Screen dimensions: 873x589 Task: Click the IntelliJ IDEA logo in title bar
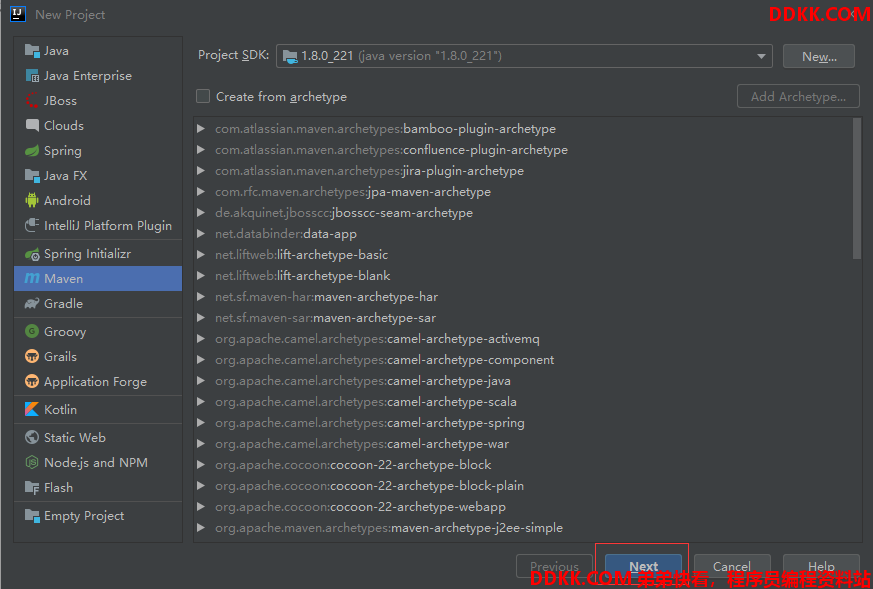pos(18,14)
